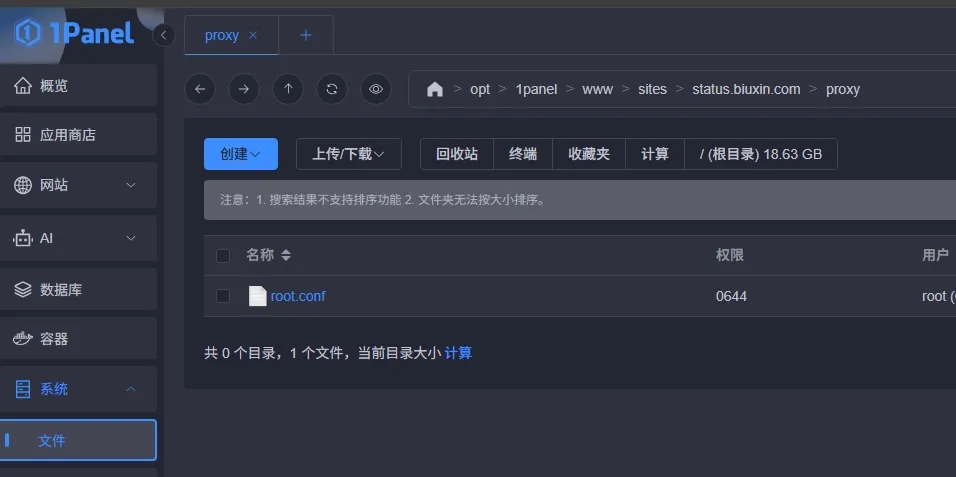Viewport: 956px width, 477px height.
Task: Navigate to opt in the breadcrumb
Action: click(480, 89)
